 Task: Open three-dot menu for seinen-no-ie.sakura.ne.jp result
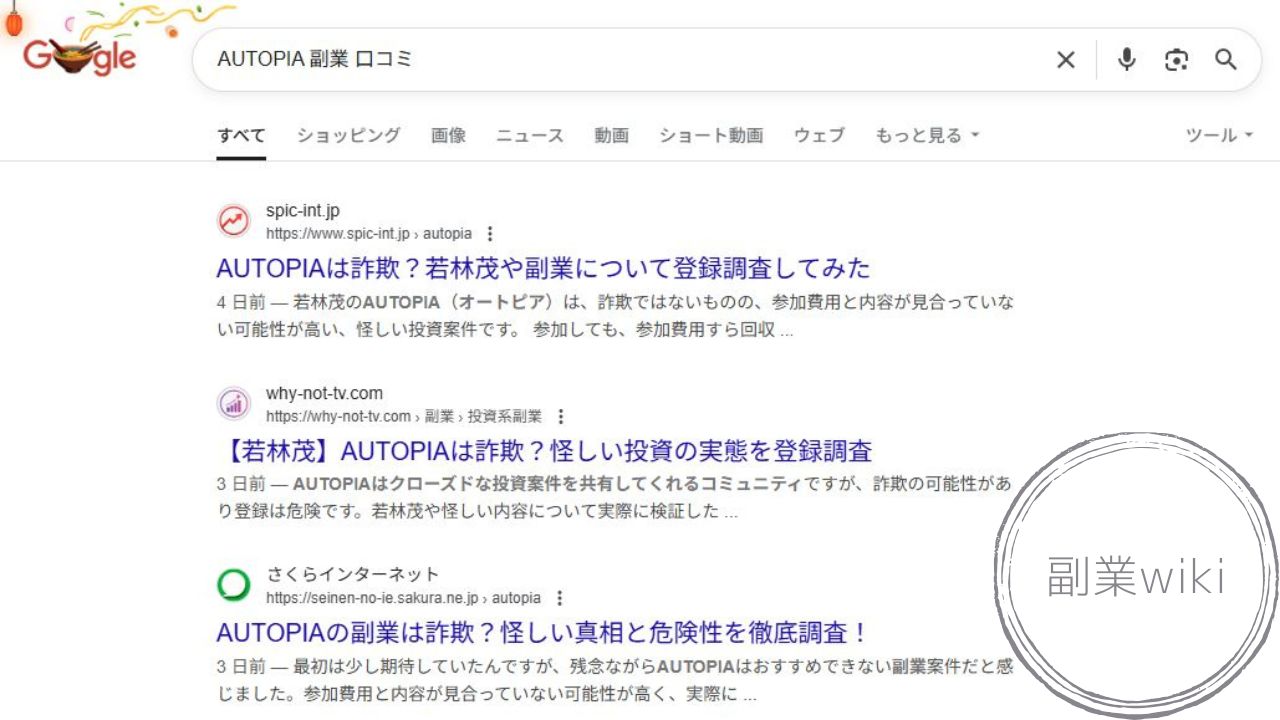[559, 598]
